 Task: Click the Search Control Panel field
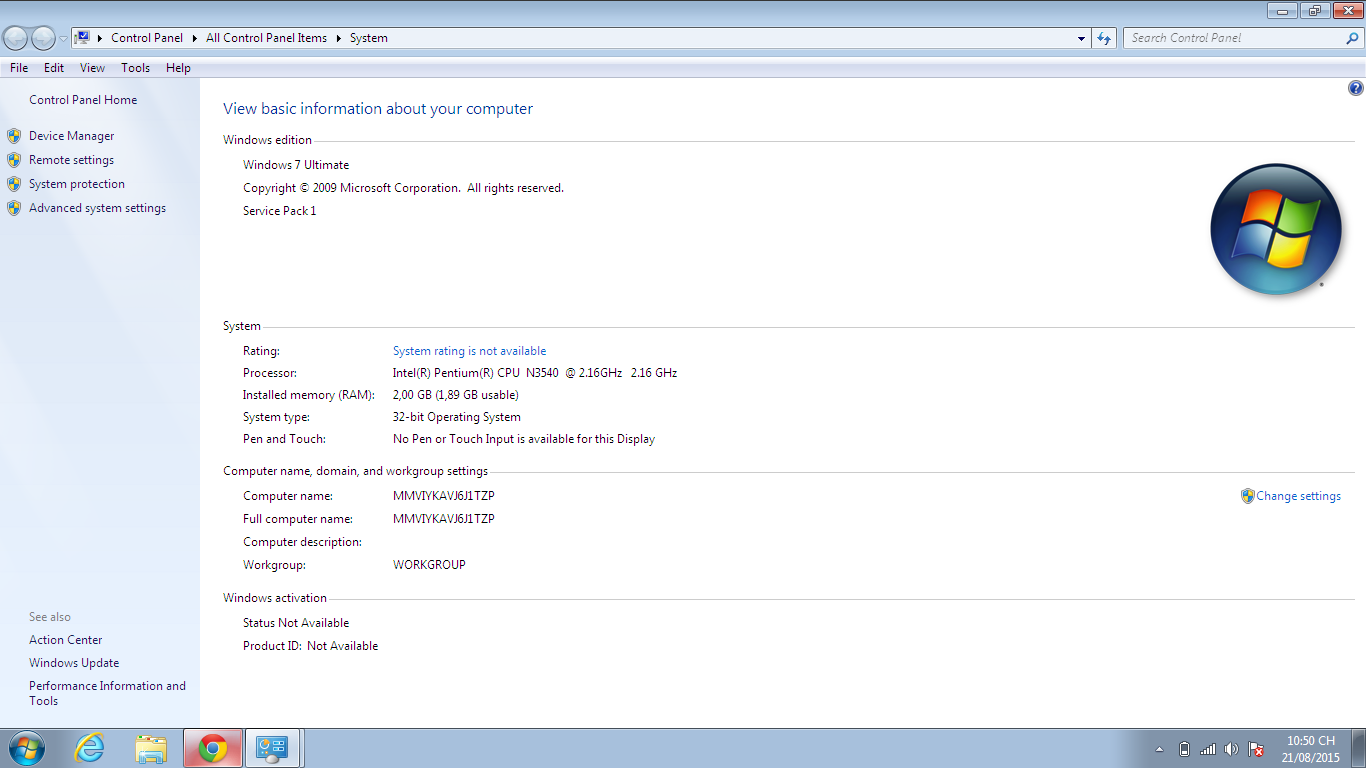coord(1233,38)
